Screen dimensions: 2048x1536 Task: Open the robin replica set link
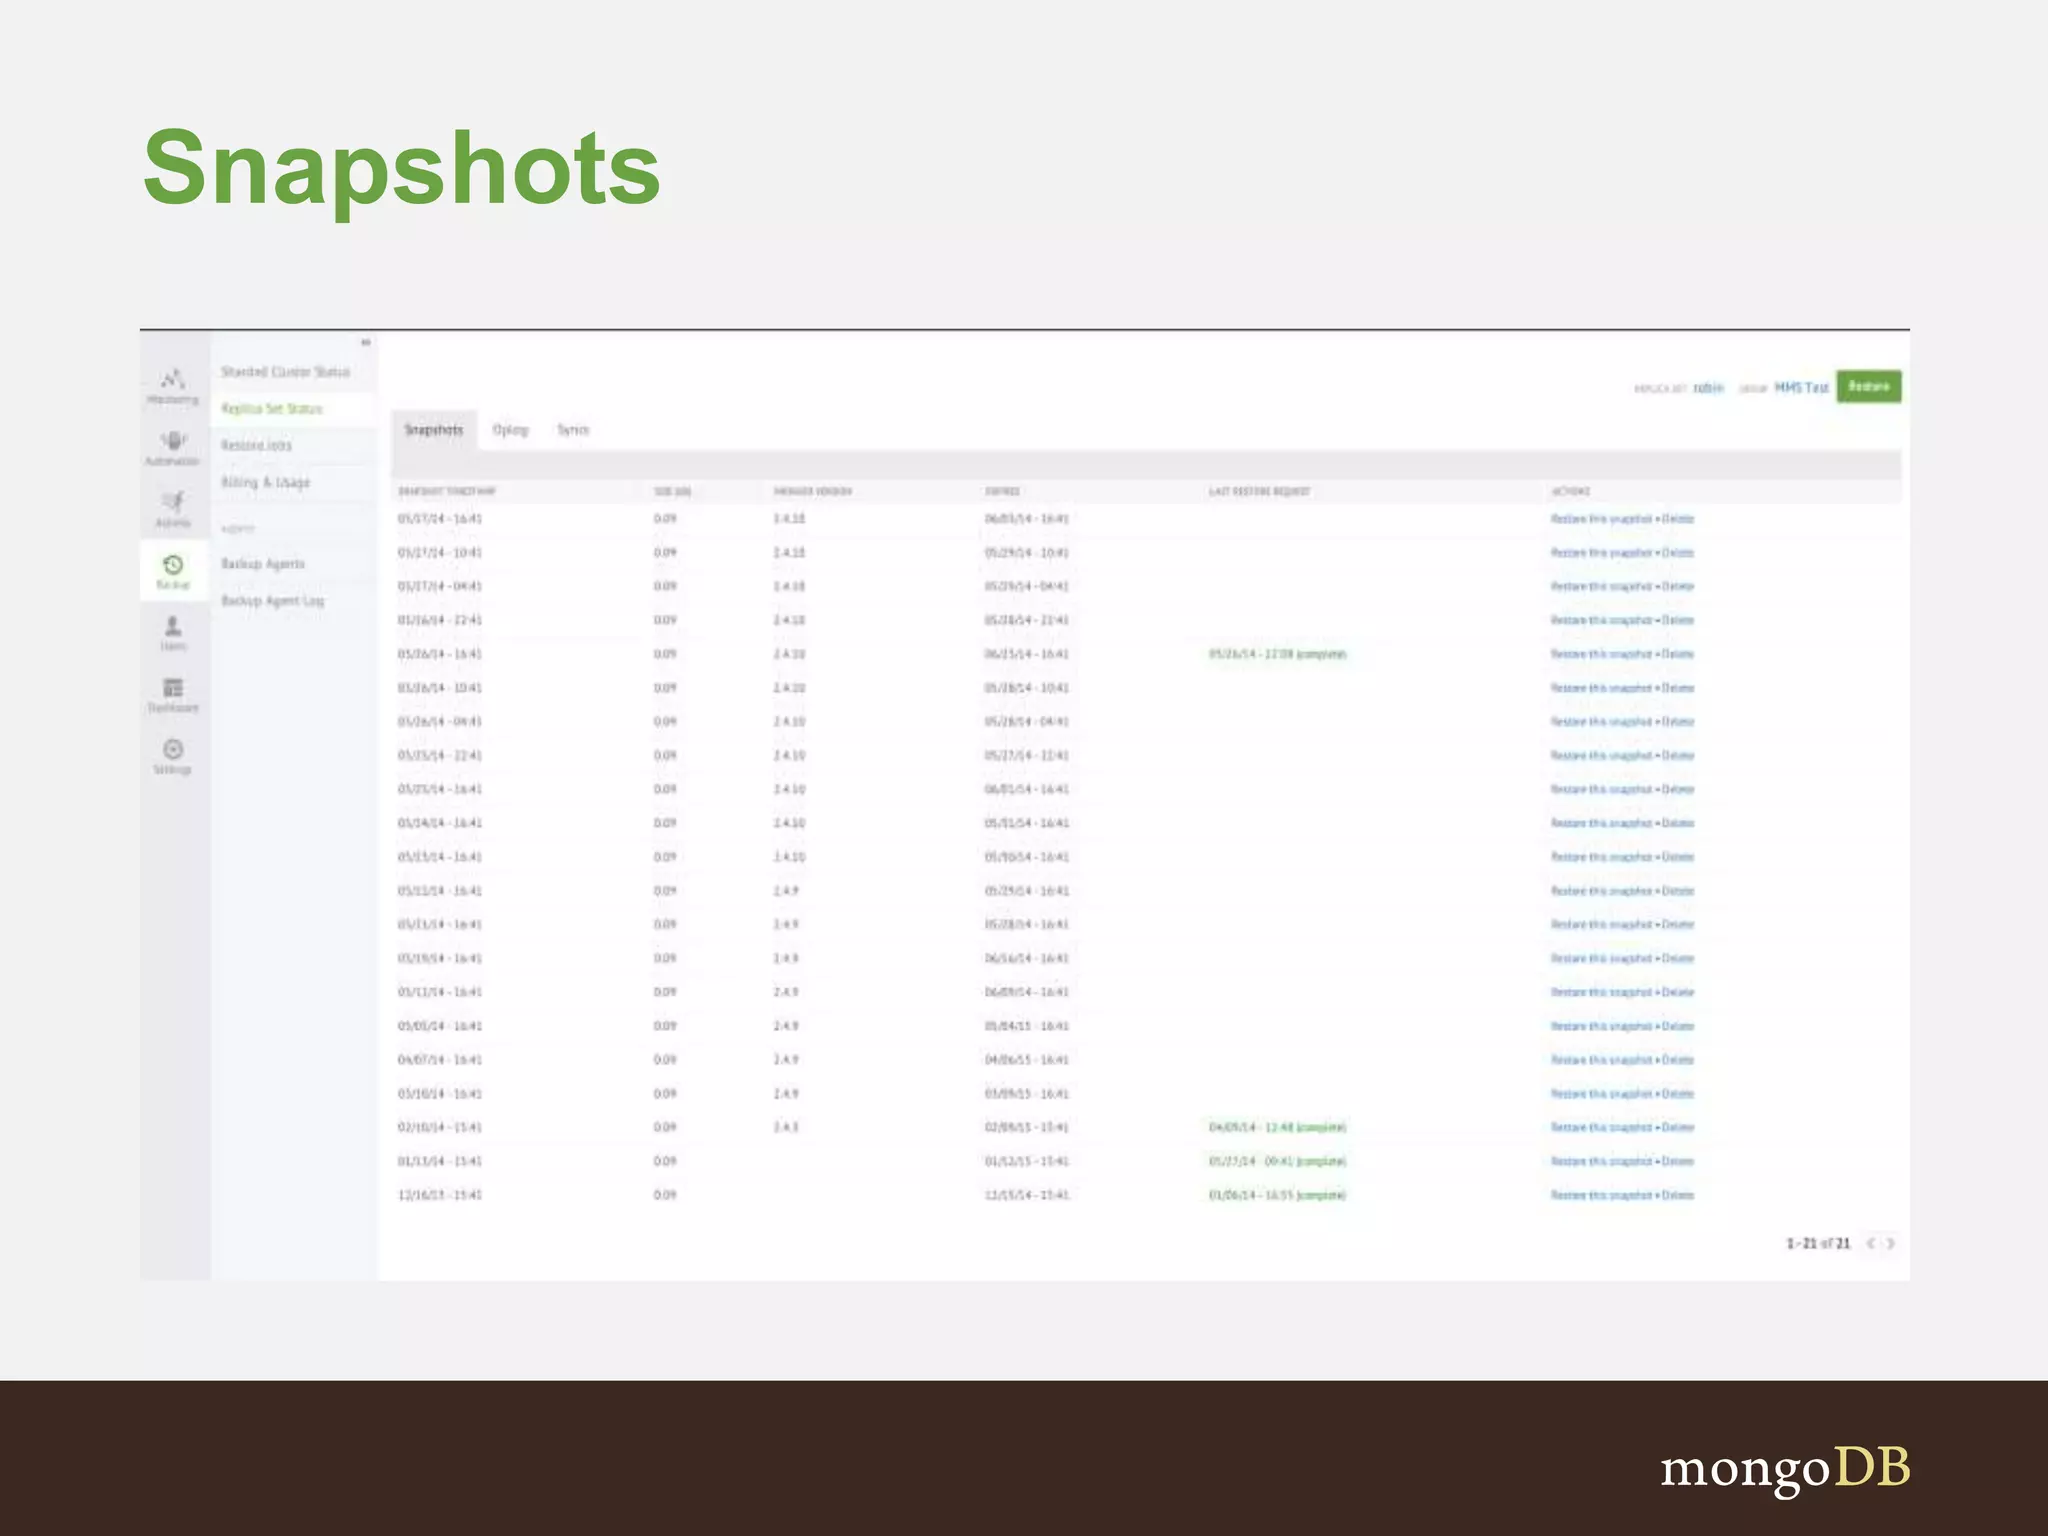tap(1708, 388)
